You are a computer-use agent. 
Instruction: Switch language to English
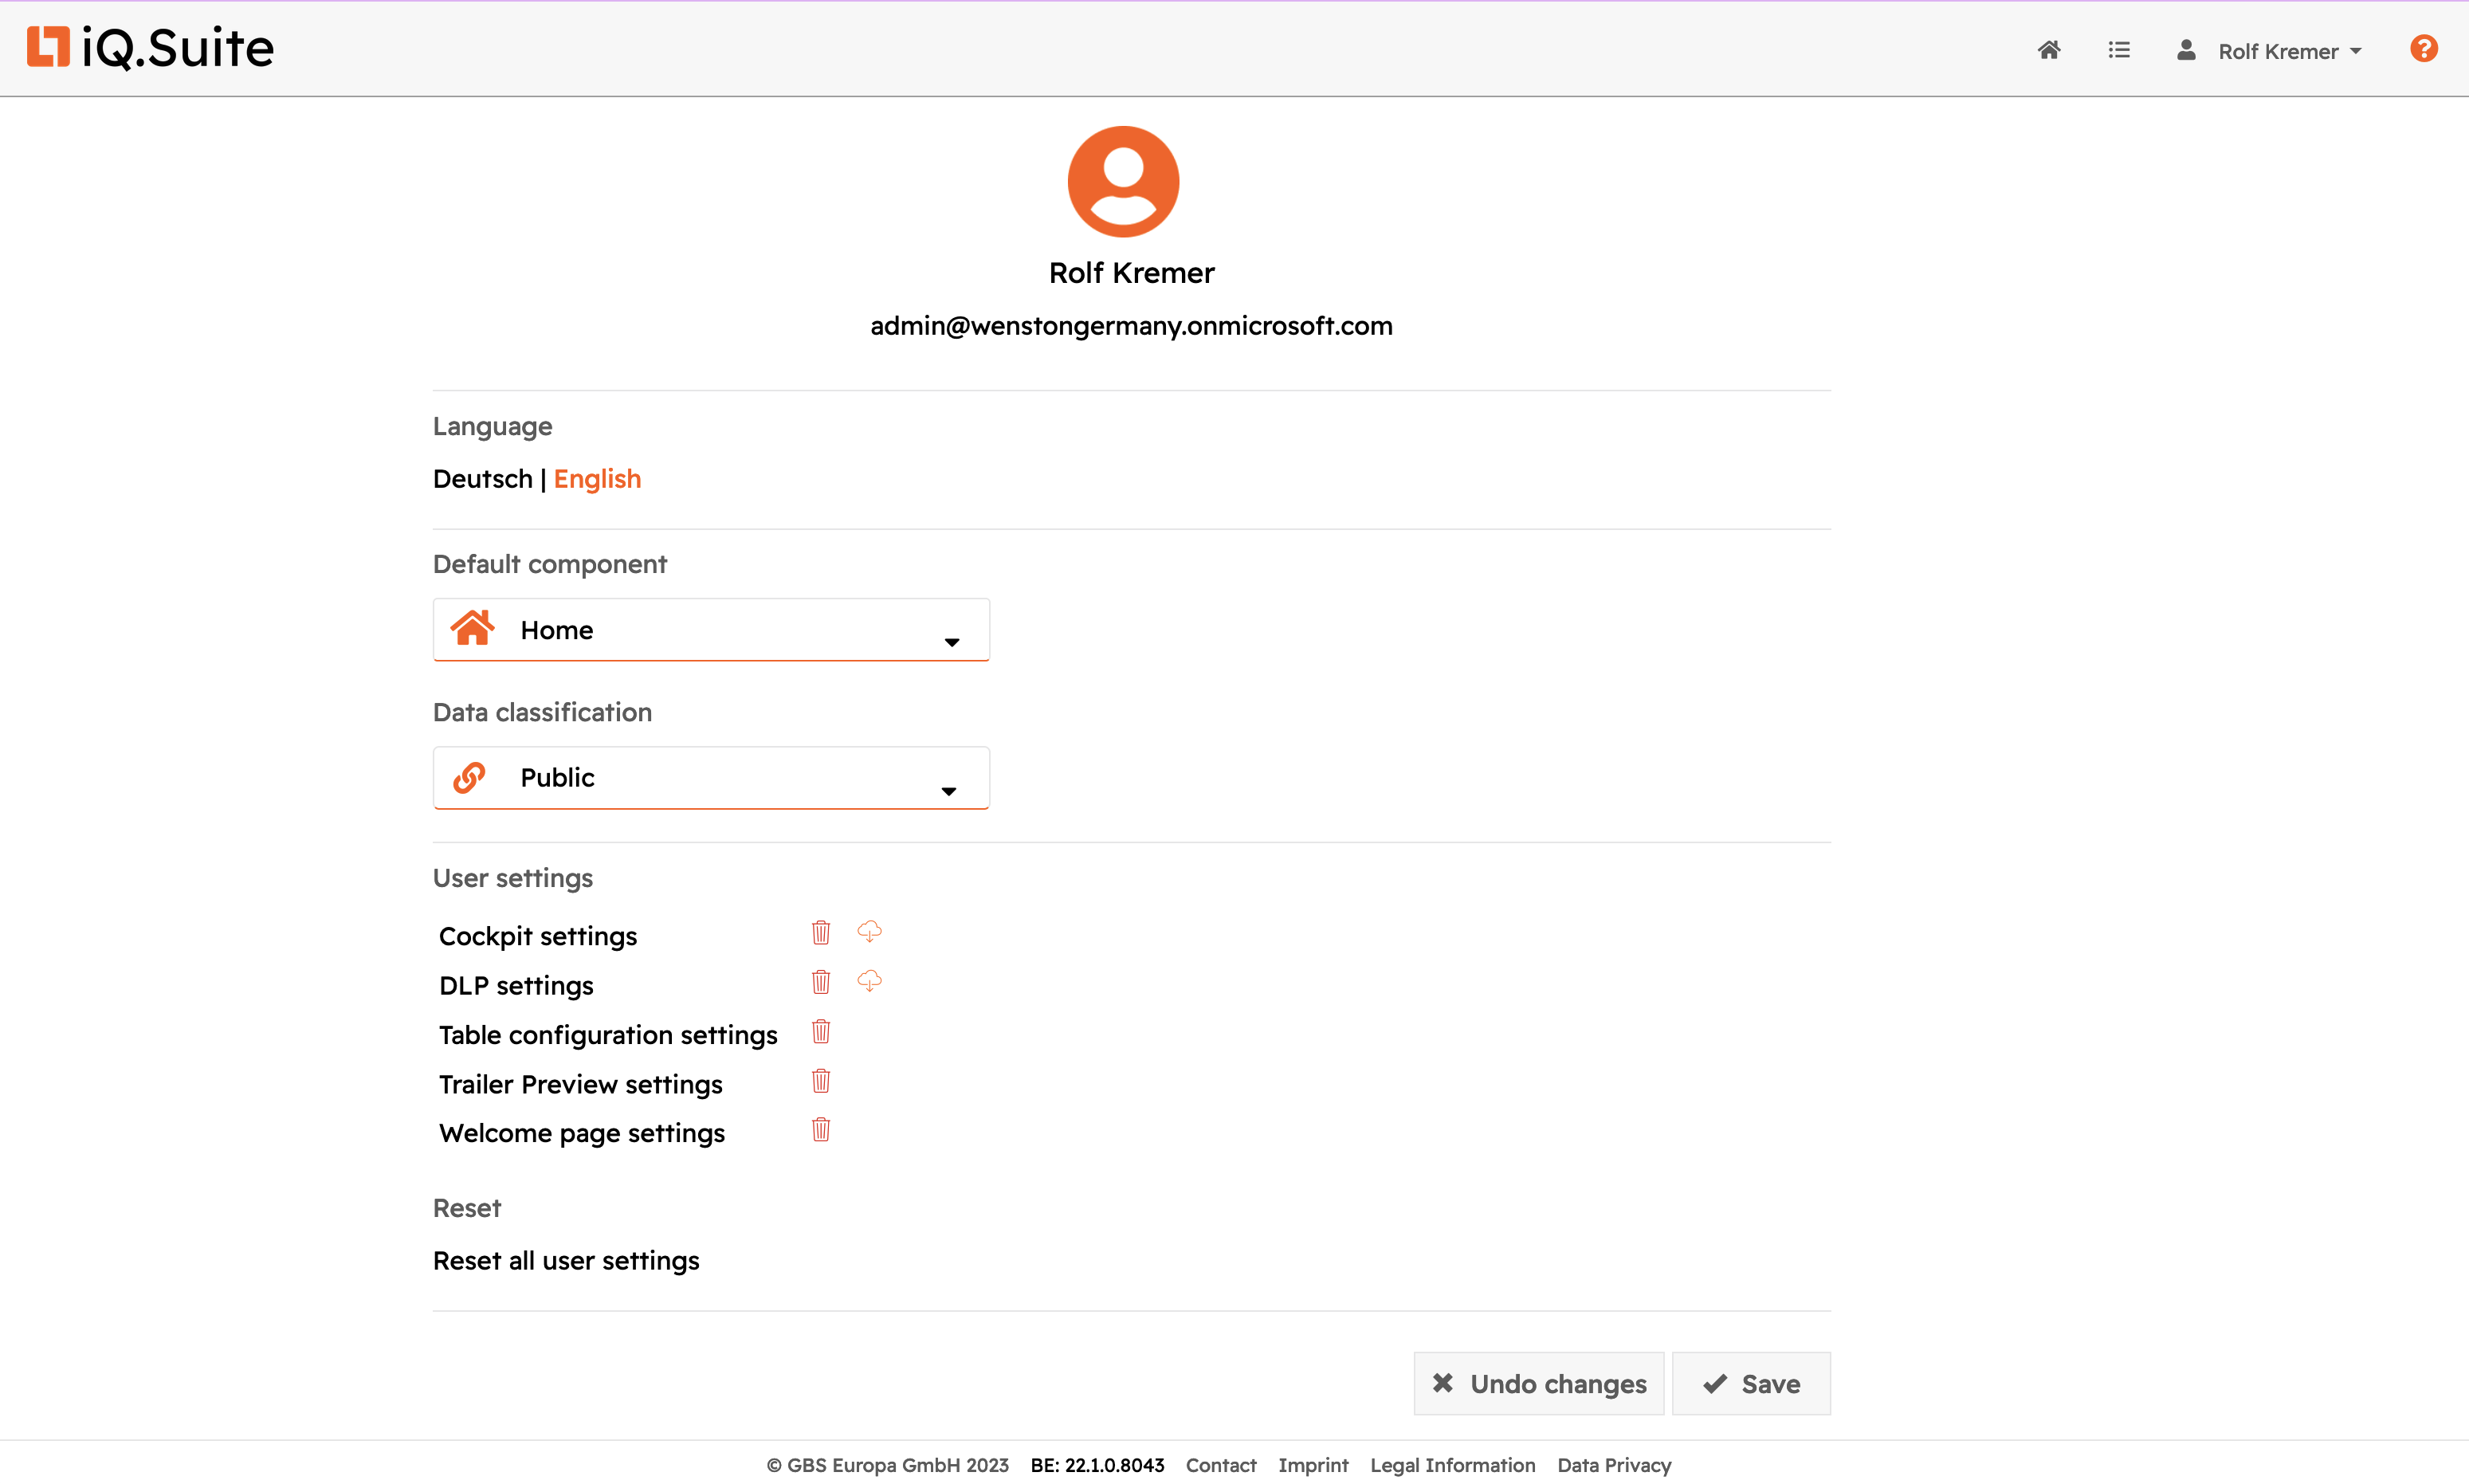tap(597, 479)
